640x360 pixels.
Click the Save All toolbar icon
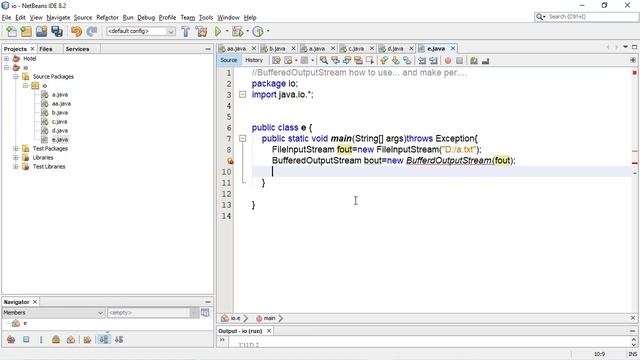(57, 31)
